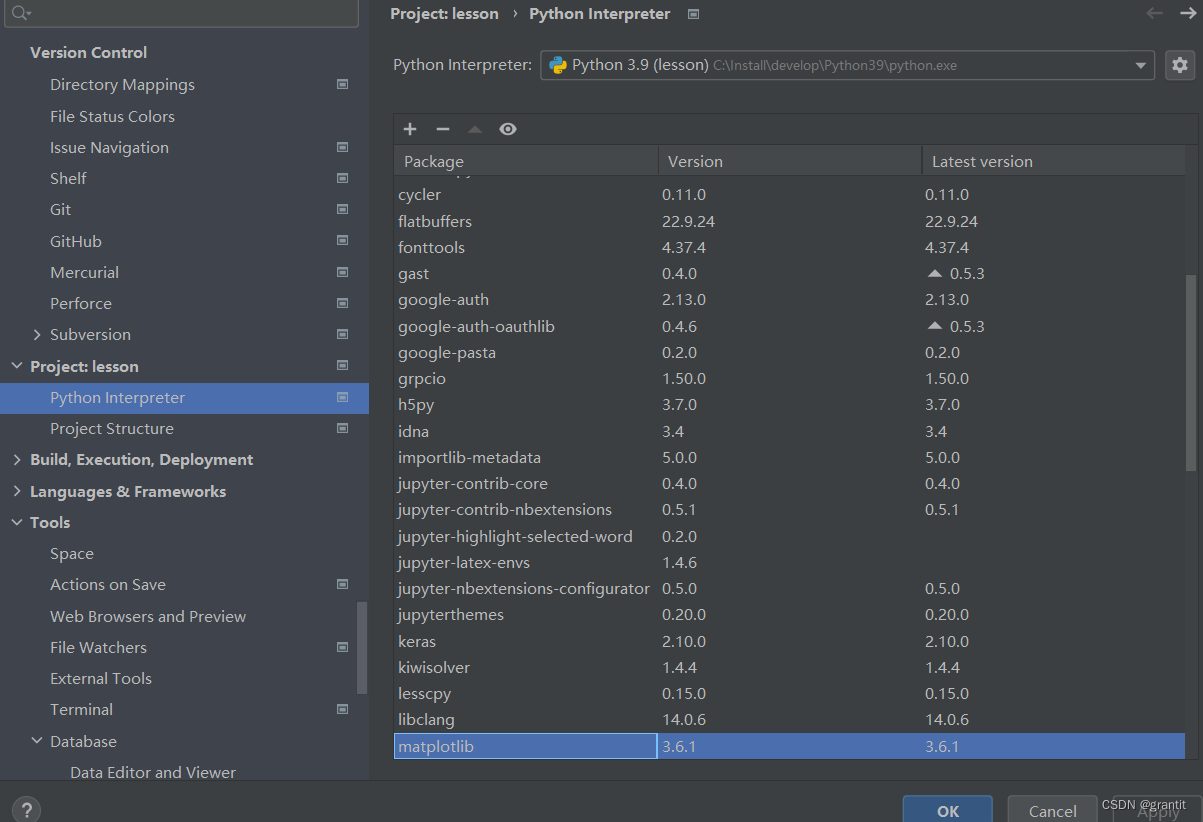This screenshot has width=1203, height=822.
Task: Sort by the Package column header
Action: (x=526, y=161)
